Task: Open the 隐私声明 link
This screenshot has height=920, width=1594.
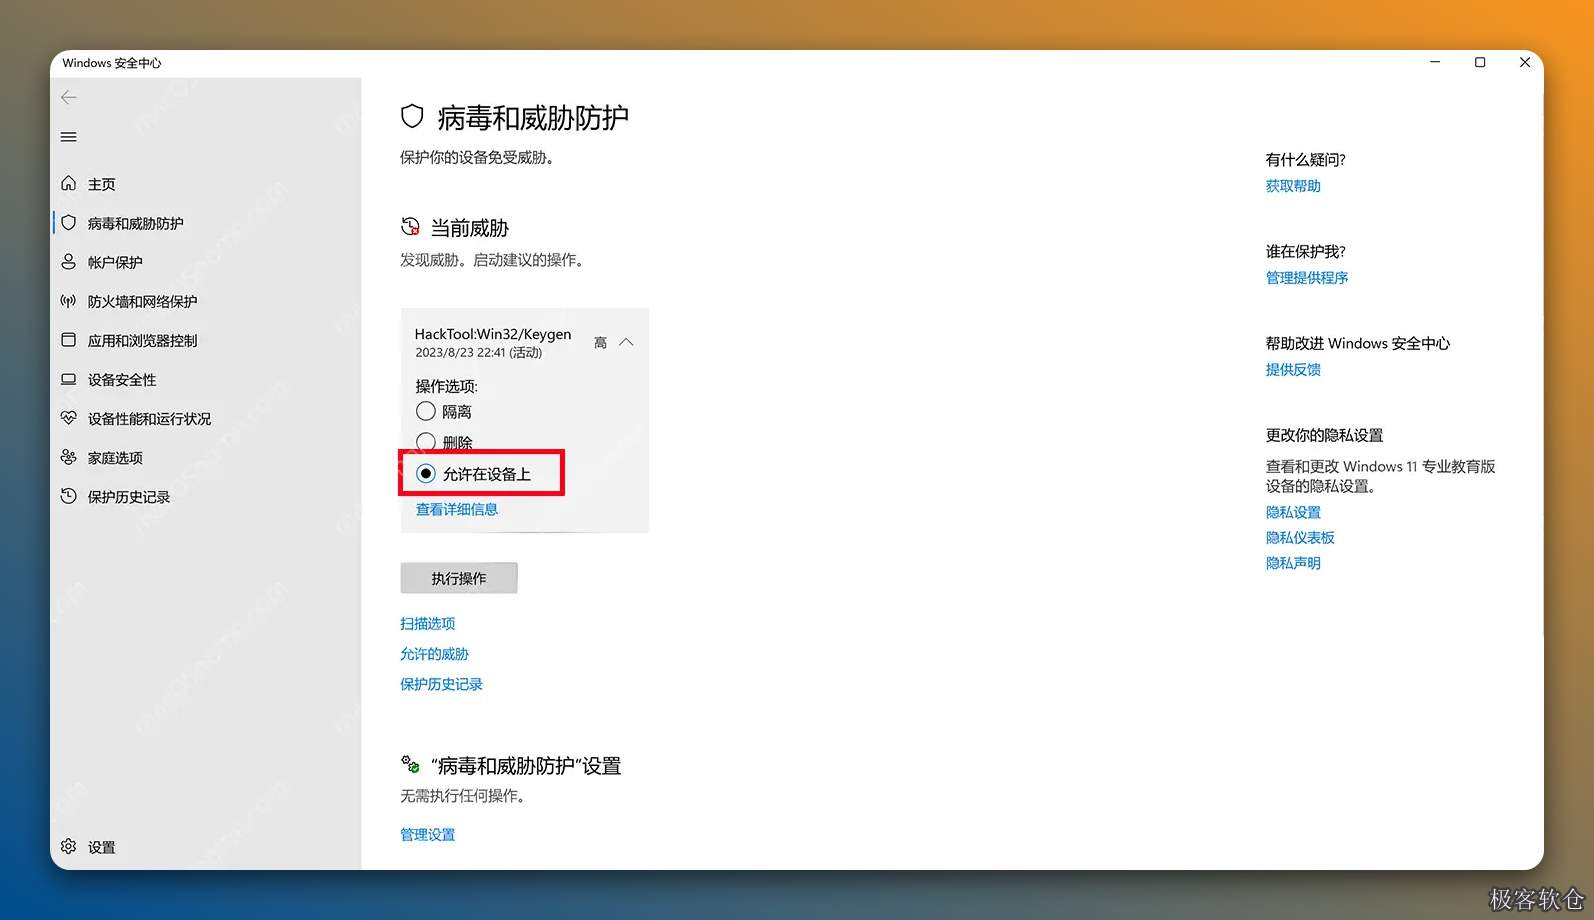Action: (x=1293, y=563)
